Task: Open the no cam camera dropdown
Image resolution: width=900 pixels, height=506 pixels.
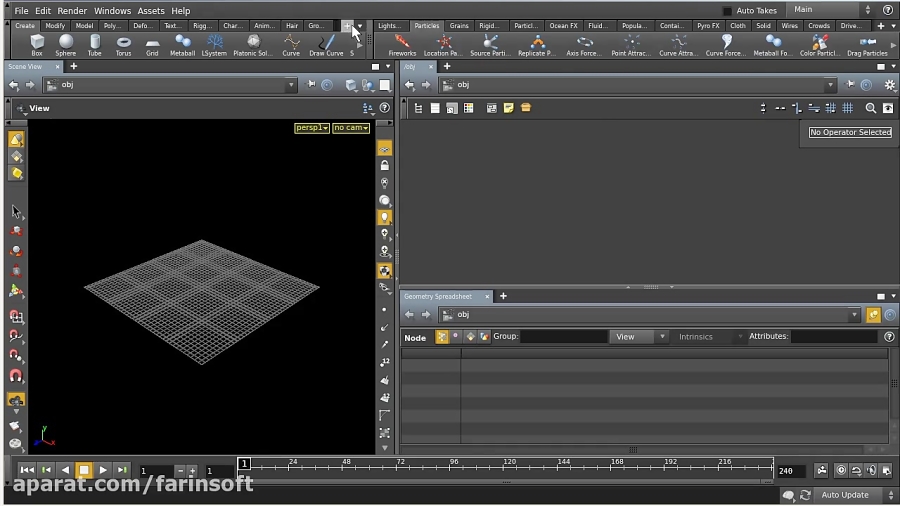Action: click(x=351, y=128)
